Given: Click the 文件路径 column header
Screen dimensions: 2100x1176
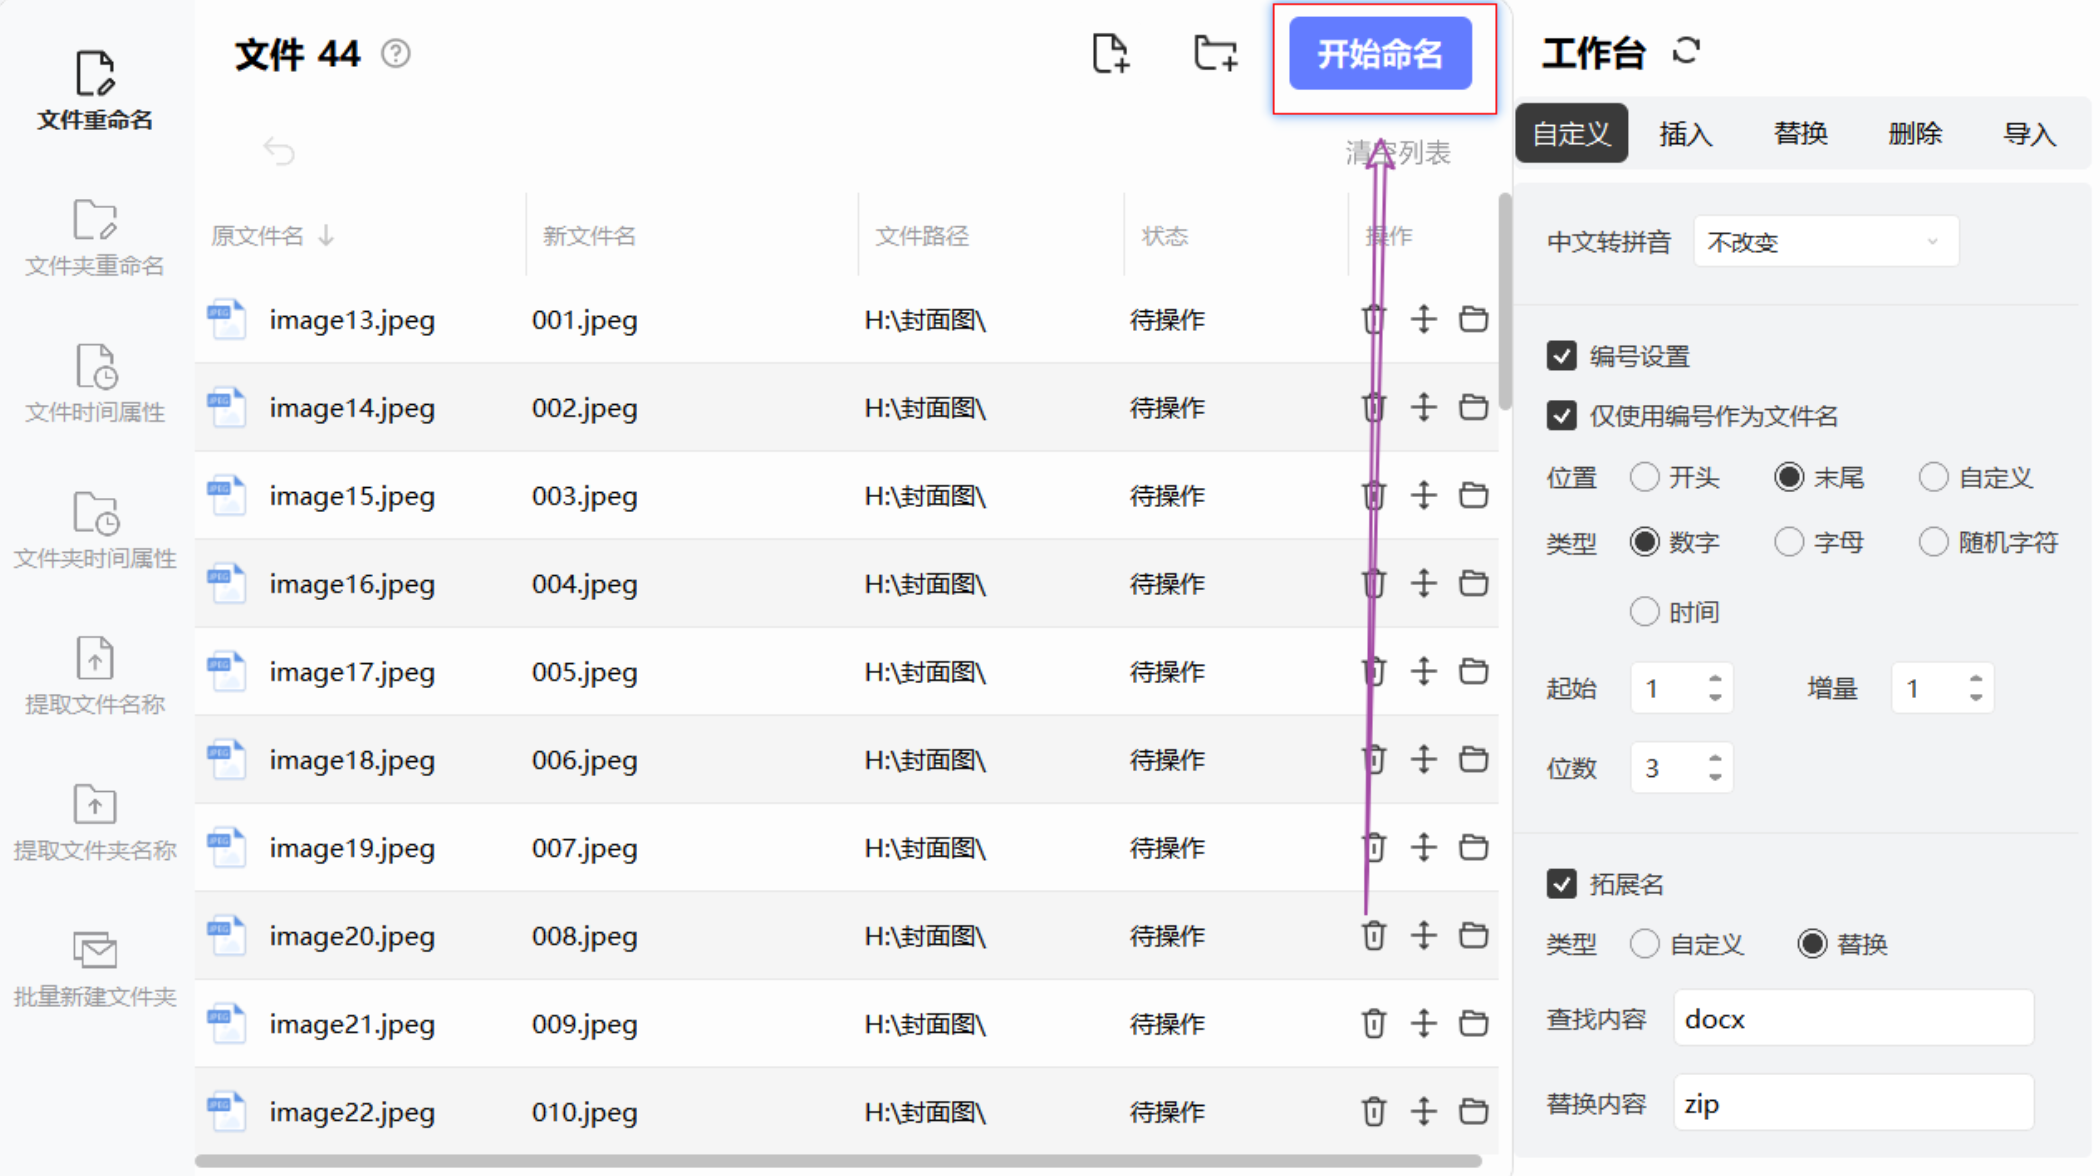Looking at the screenshot, I should (922, 236).
